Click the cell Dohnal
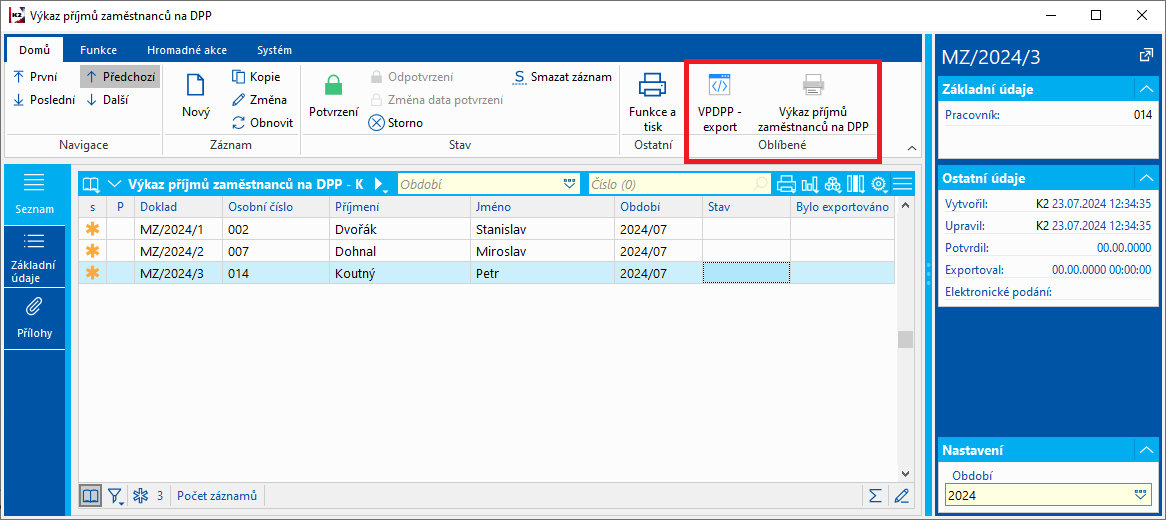 tap(399, 251)
